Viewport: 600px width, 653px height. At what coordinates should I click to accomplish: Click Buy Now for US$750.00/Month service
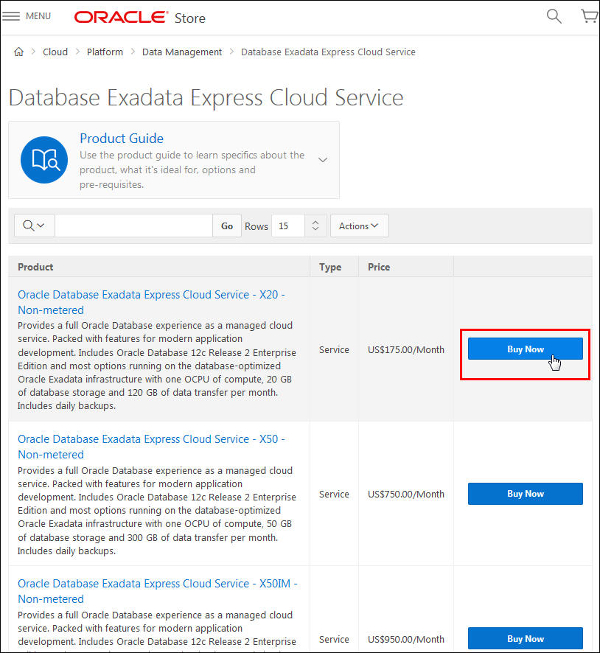(x=525, y=494)
